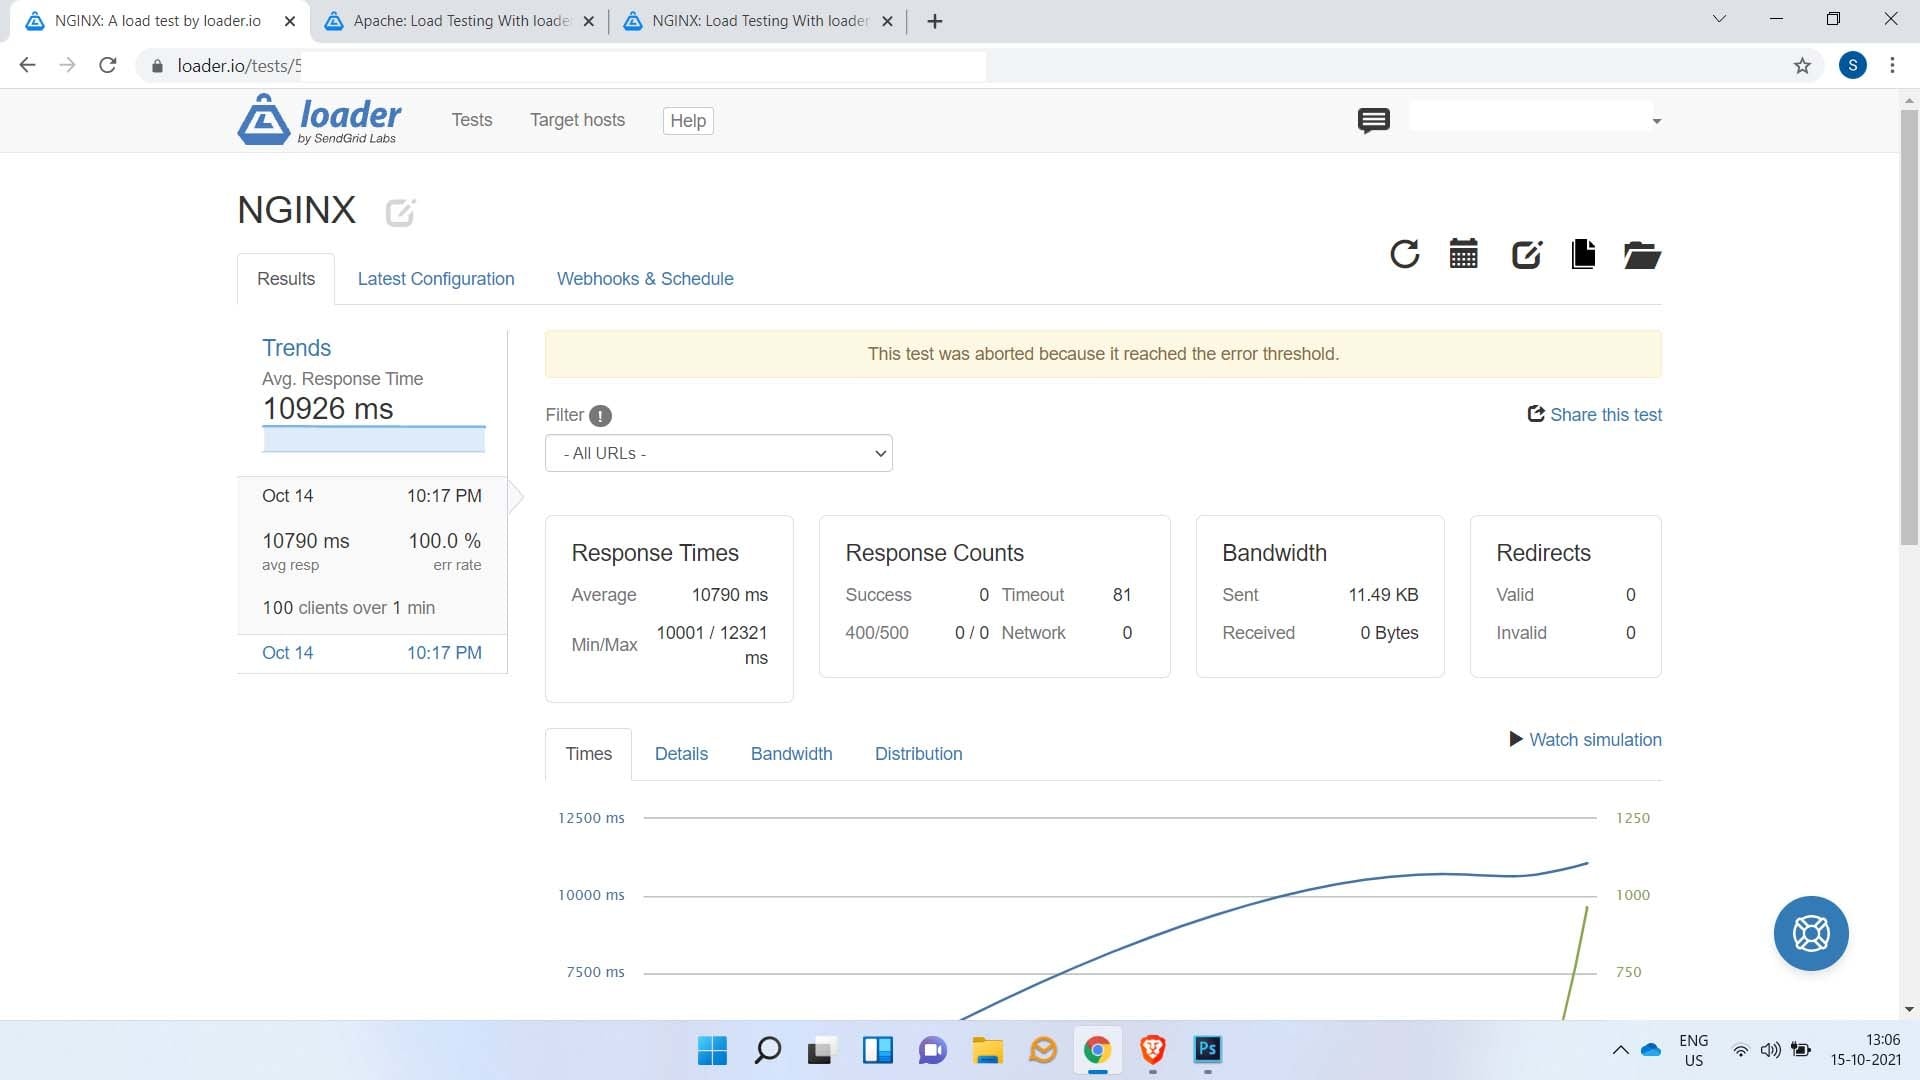
Task: Click the rename icon beside NGINX title
Action: pos(400,212)
